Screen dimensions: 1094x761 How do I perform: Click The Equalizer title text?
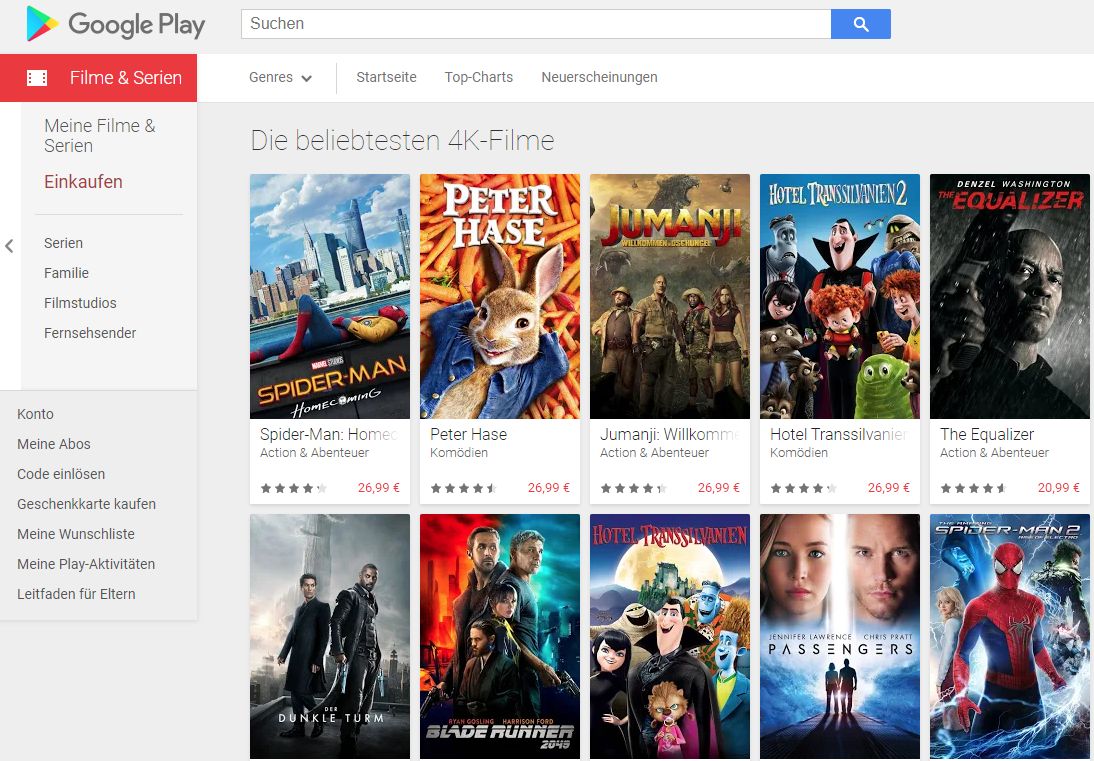point(987,435)
